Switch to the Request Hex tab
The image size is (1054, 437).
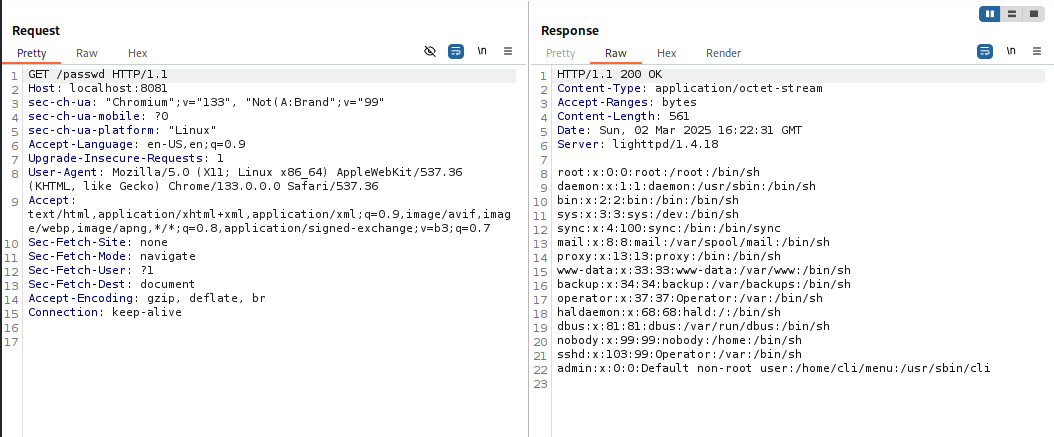tap(137, 53)
